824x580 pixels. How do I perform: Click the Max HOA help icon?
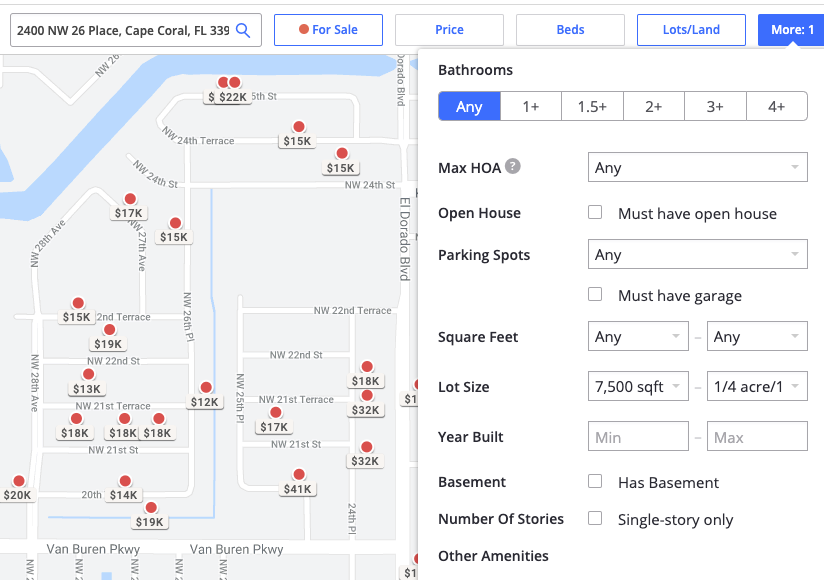[512, 166]
